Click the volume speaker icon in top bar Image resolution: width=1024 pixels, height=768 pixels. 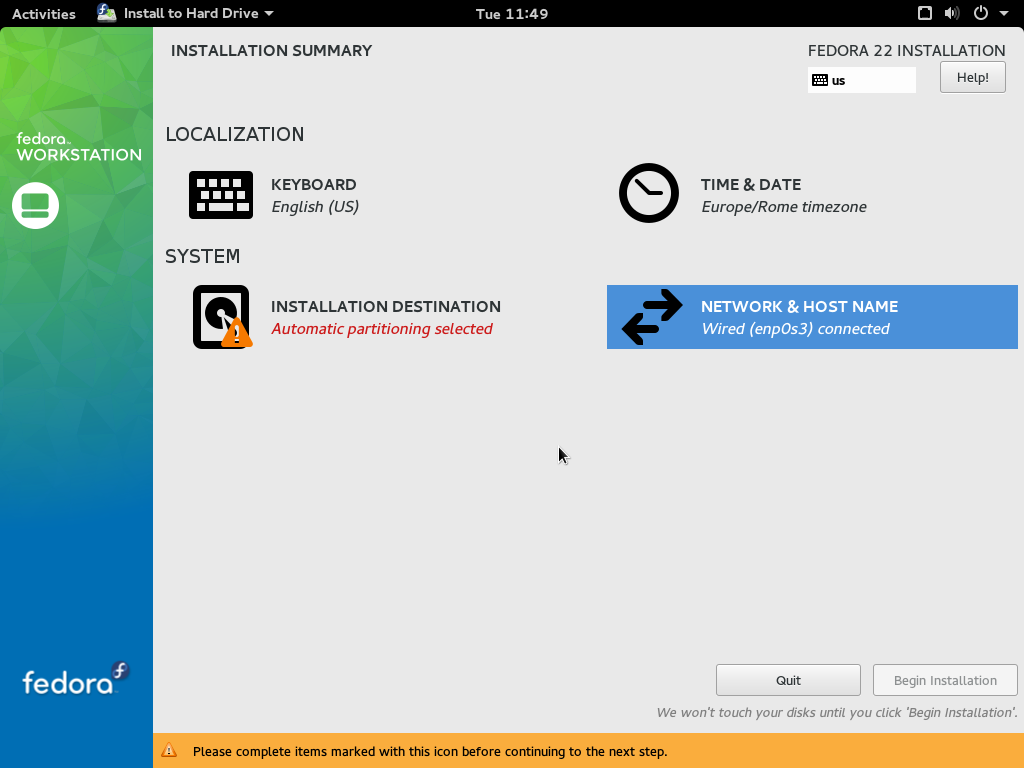tap(951, 13)
